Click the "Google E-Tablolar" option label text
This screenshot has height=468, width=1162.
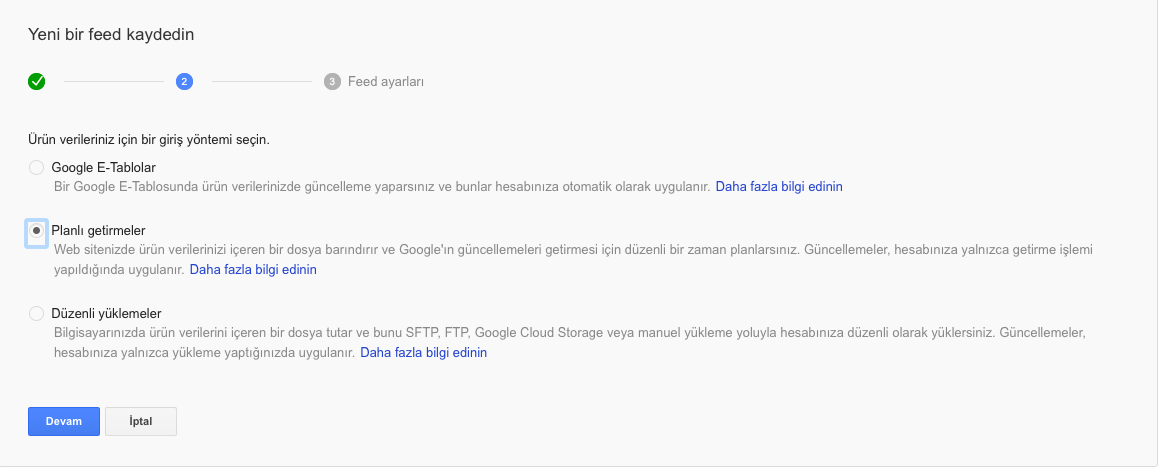pyautogui.click(x=103, y=167)
